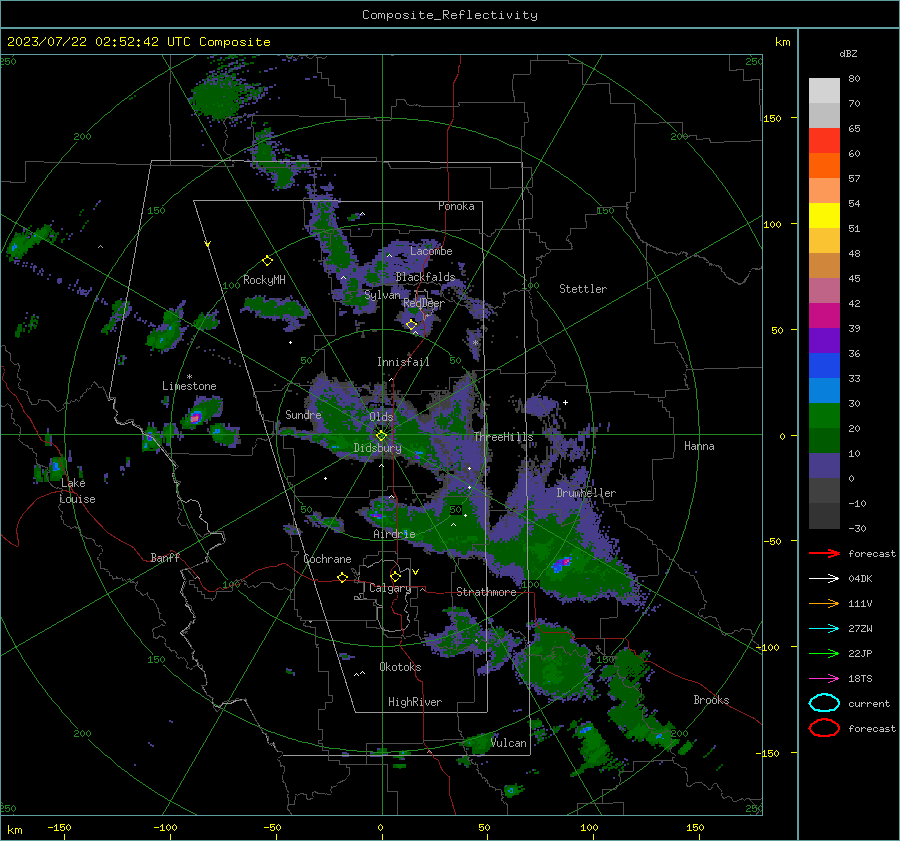Viewport: 900px width, 841px height.
Task: Click the yellow diamond marker above Calgary
Action: pos(395,576)
